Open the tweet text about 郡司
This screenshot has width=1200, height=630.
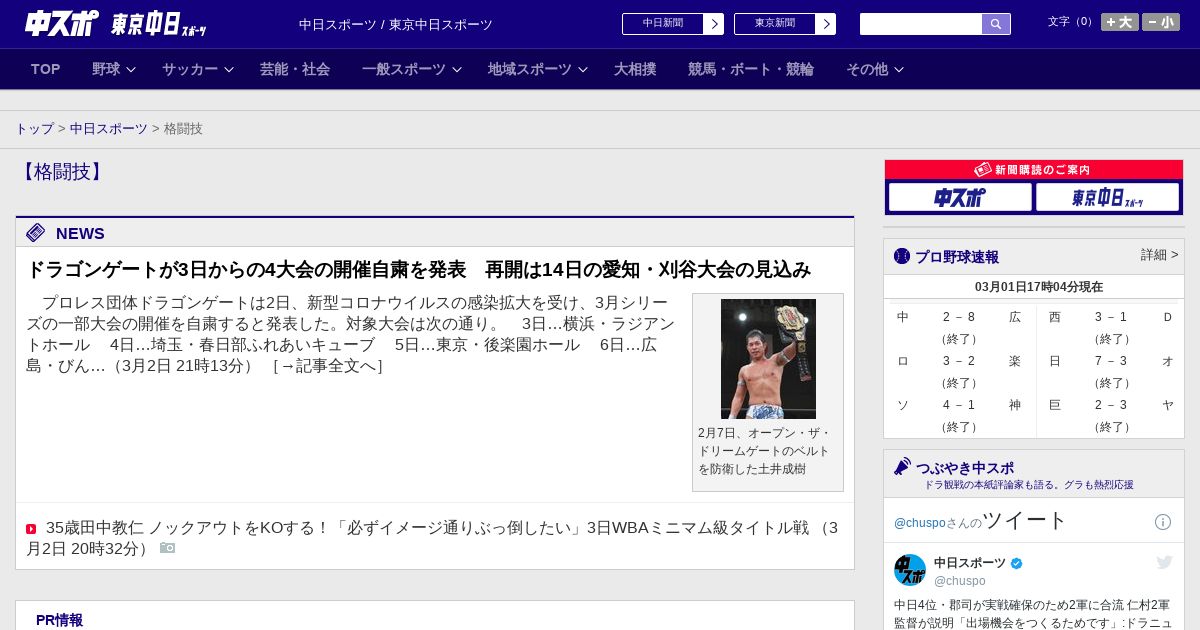[1033, 613]
